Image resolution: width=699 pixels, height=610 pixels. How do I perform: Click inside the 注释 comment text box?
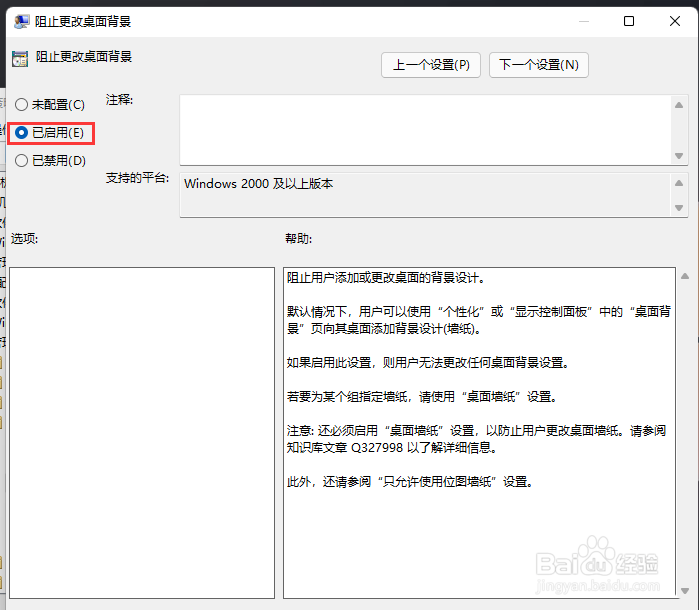425,130
